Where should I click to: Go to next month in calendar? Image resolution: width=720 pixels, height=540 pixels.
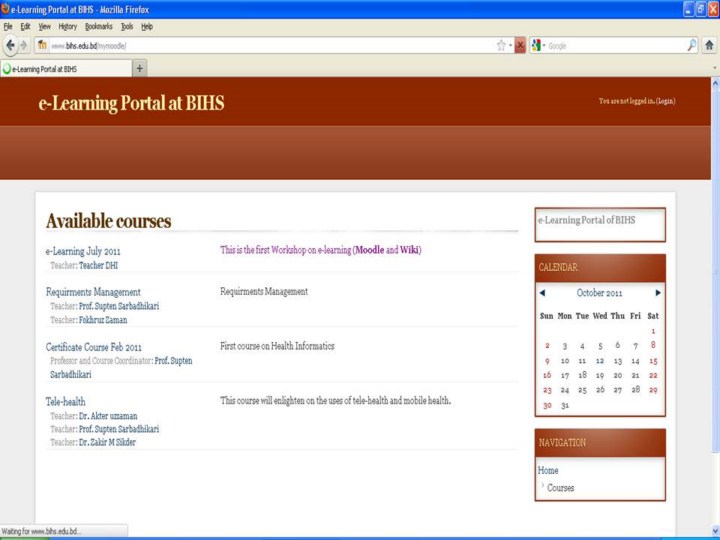tap(658, 293)
